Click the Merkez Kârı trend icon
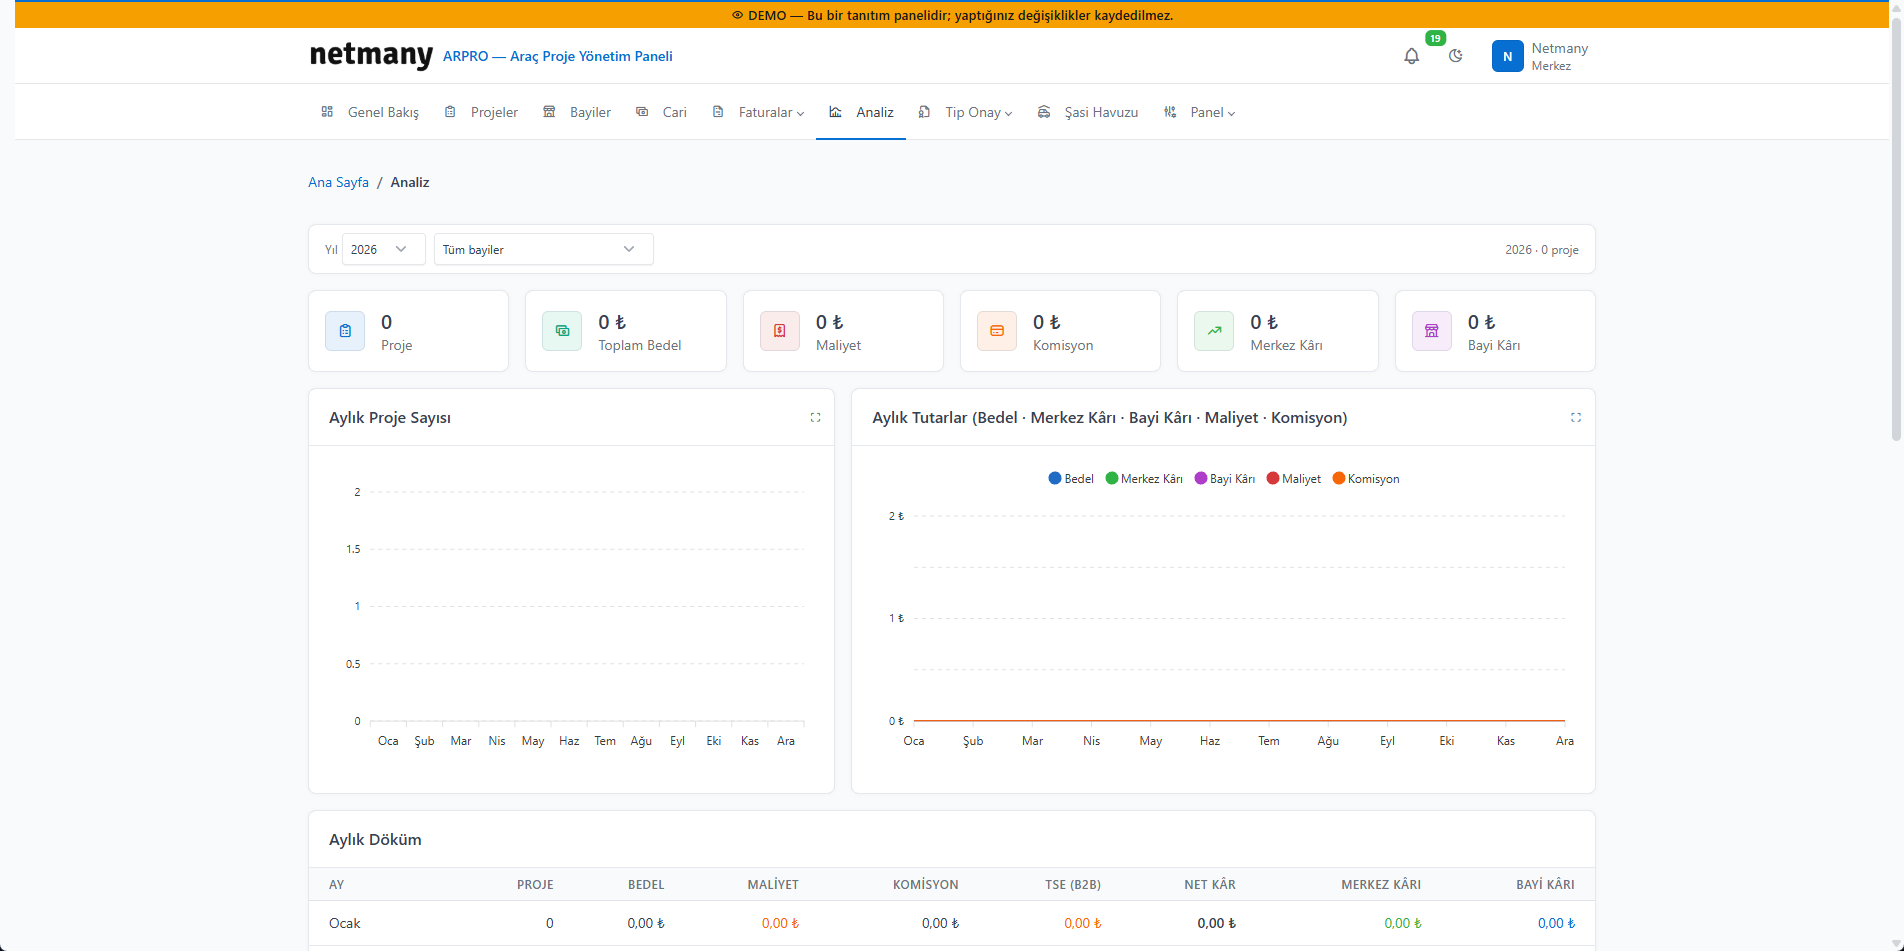 click(1214, 331)
